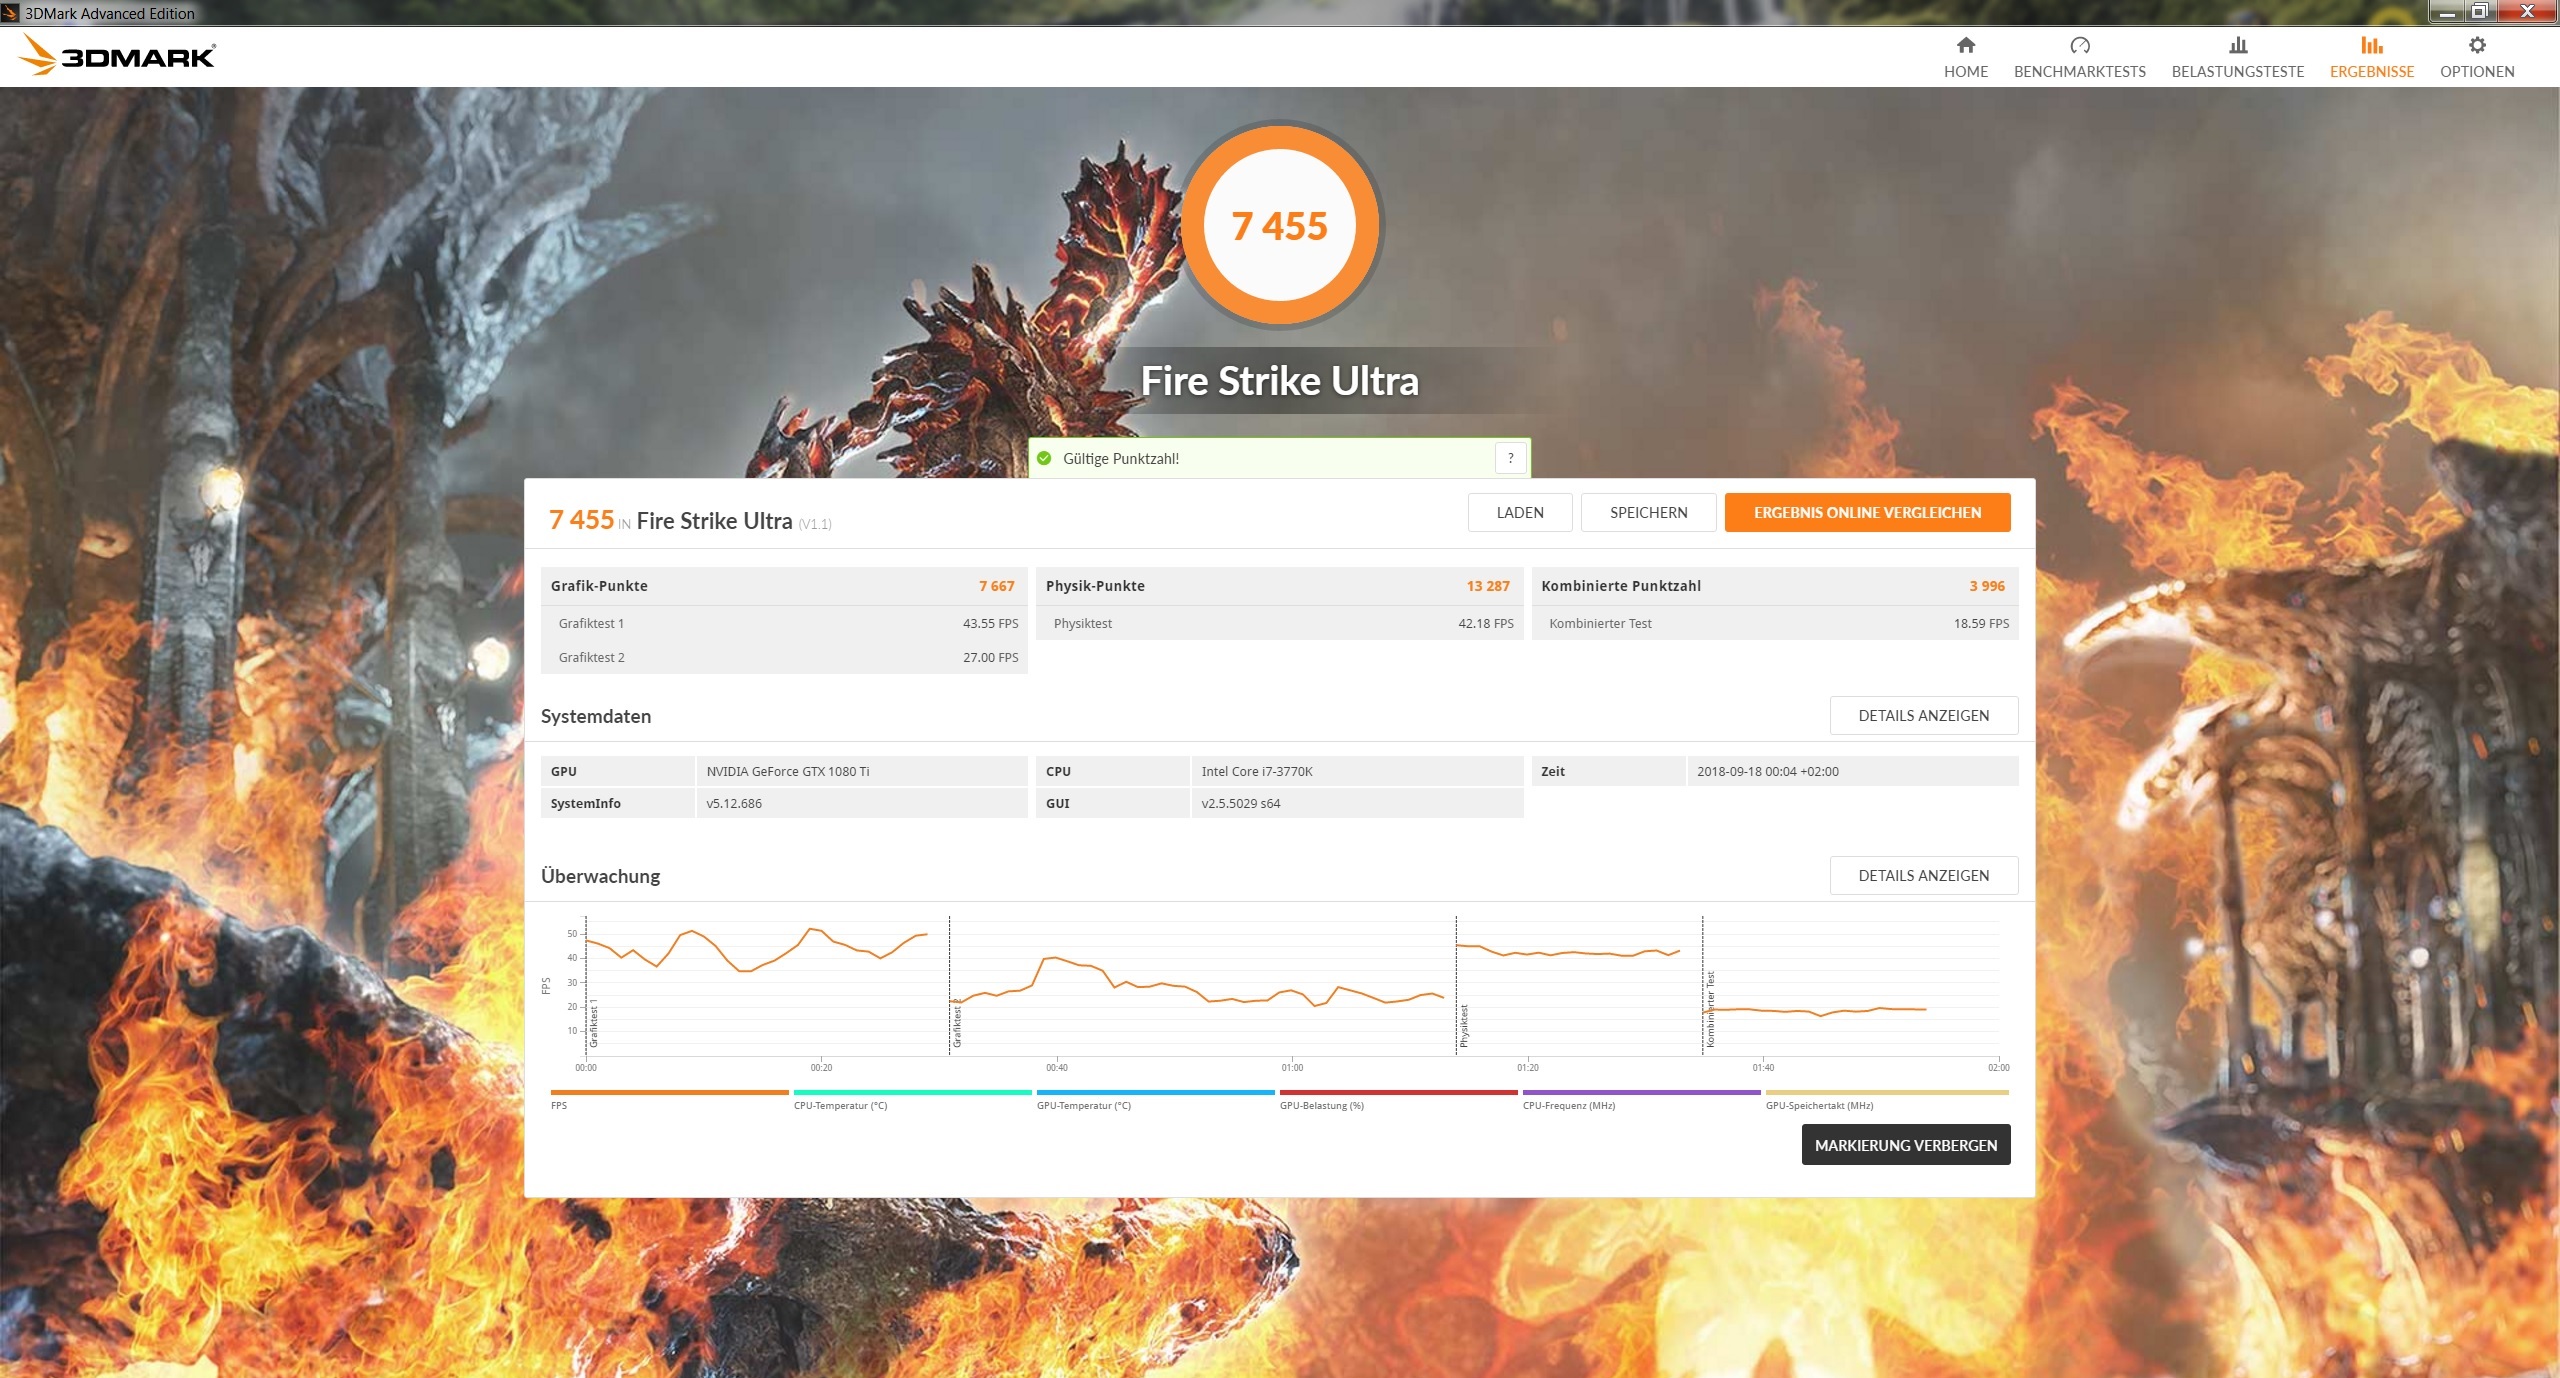This screenshot has width=2560, height=1378.
Task: Click the GPU-Speichertakt yellow color bar
Action: (1886, 1092)
